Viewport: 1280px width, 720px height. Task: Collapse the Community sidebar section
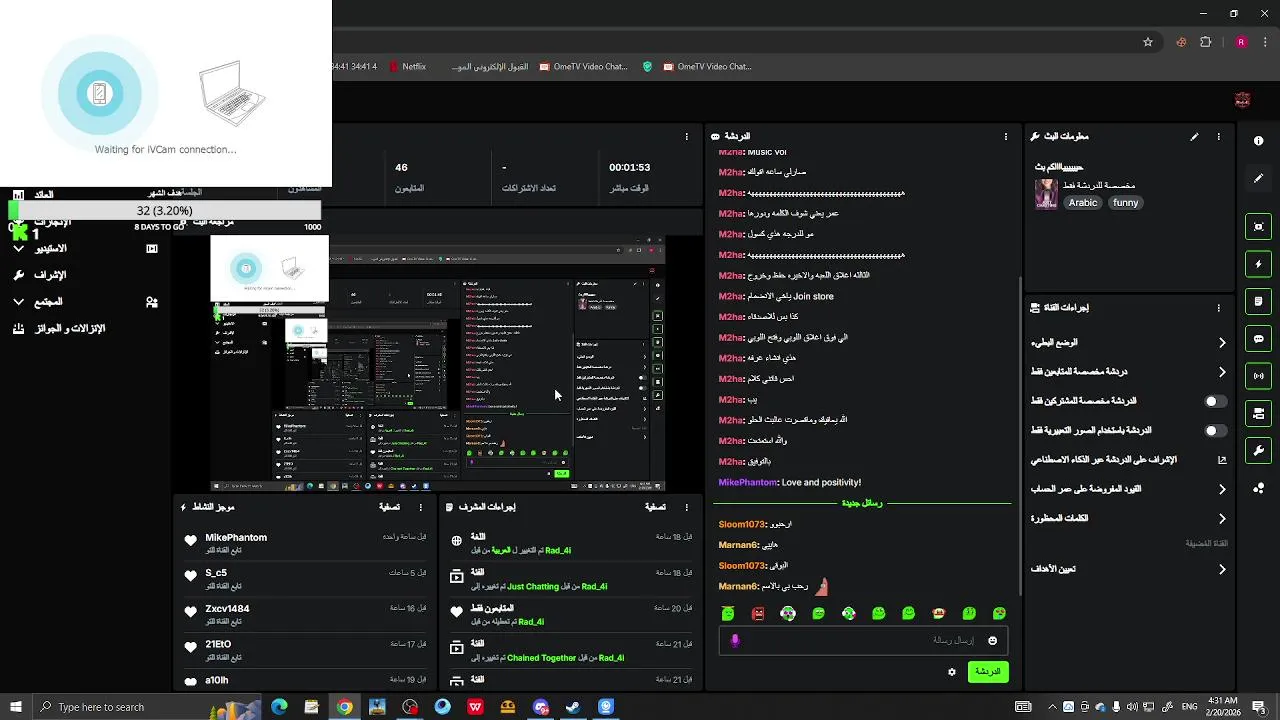coord(18,301)
